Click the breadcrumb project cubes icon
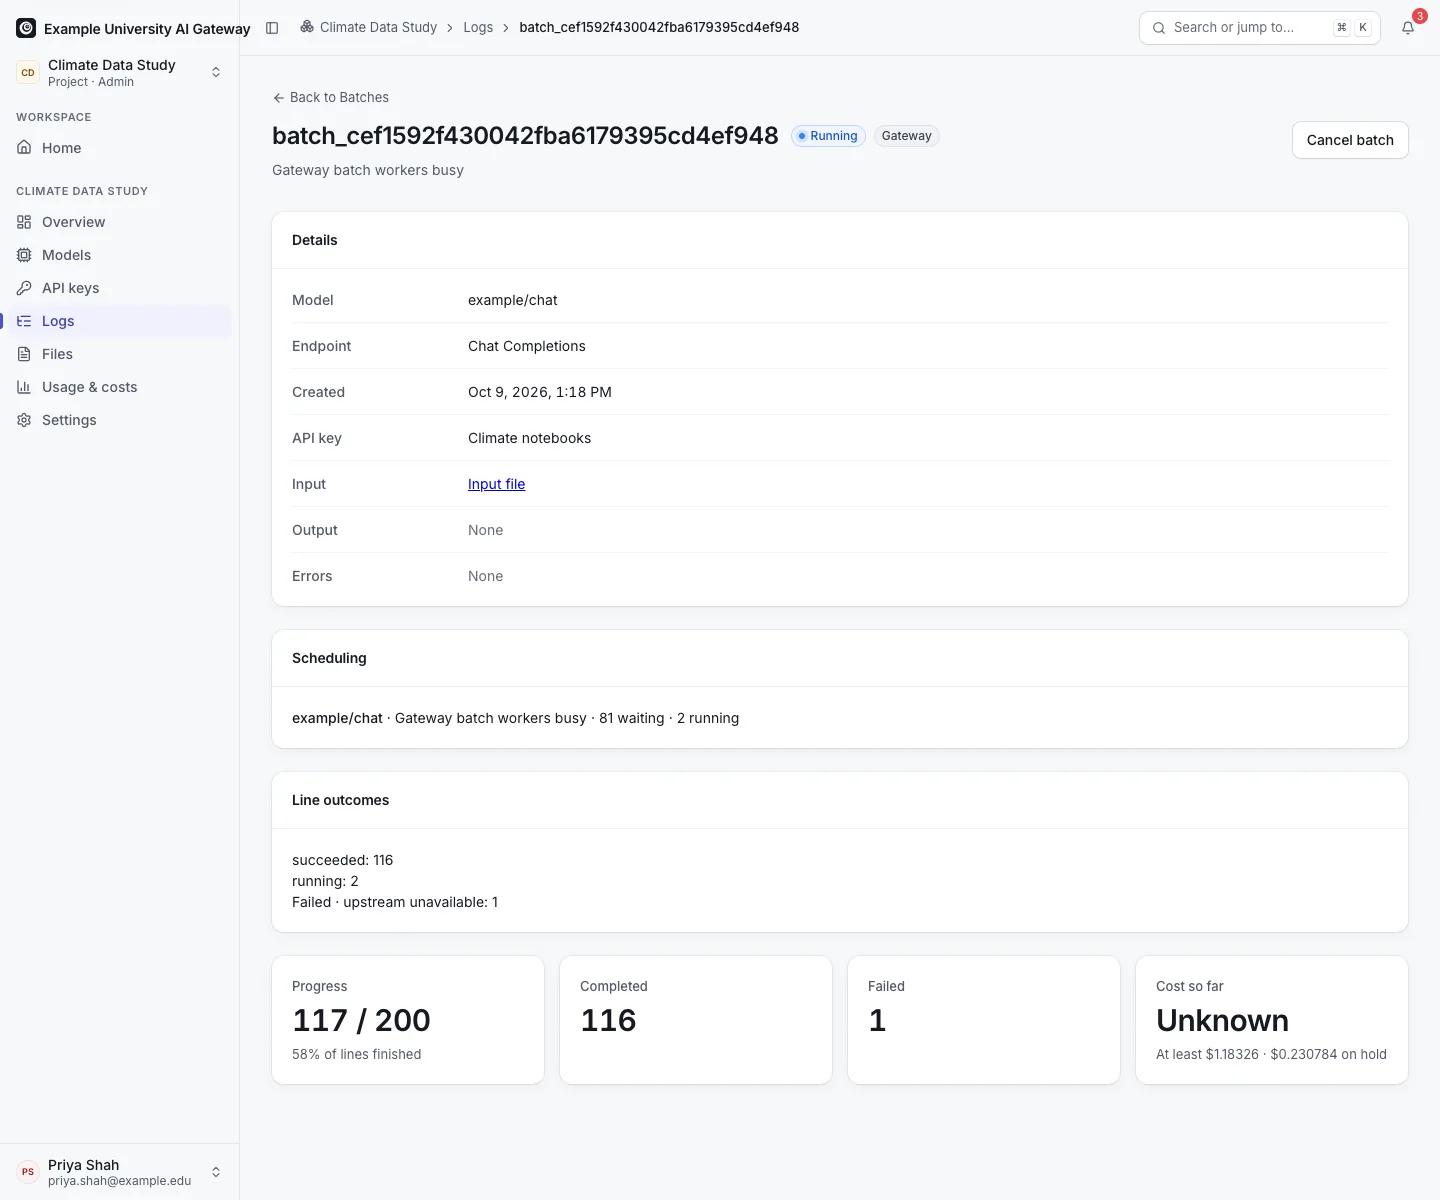 coord(307,27)
